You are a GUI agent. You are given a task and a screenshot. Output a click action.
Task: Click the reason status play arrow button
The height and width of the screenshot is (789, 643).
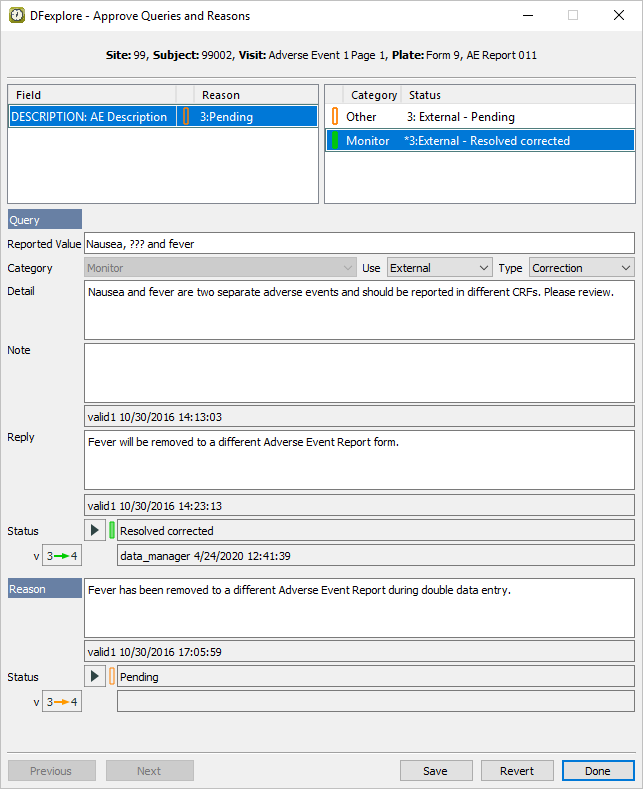(x=96, y=676)
